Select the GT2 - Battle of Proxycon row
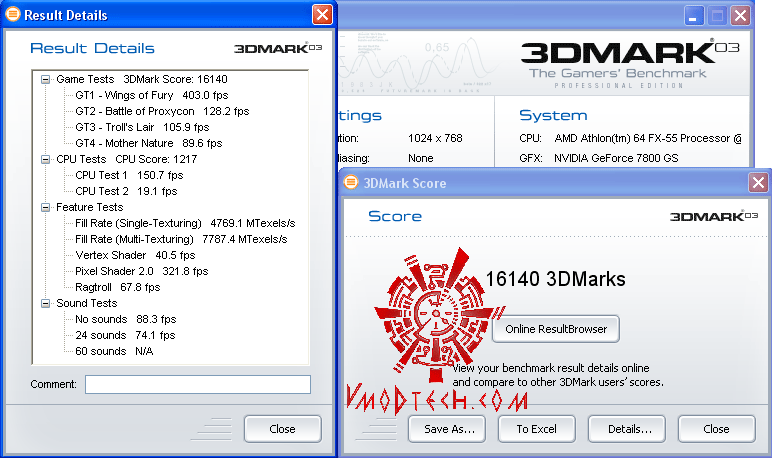772x458 pixels. [162, 111]
